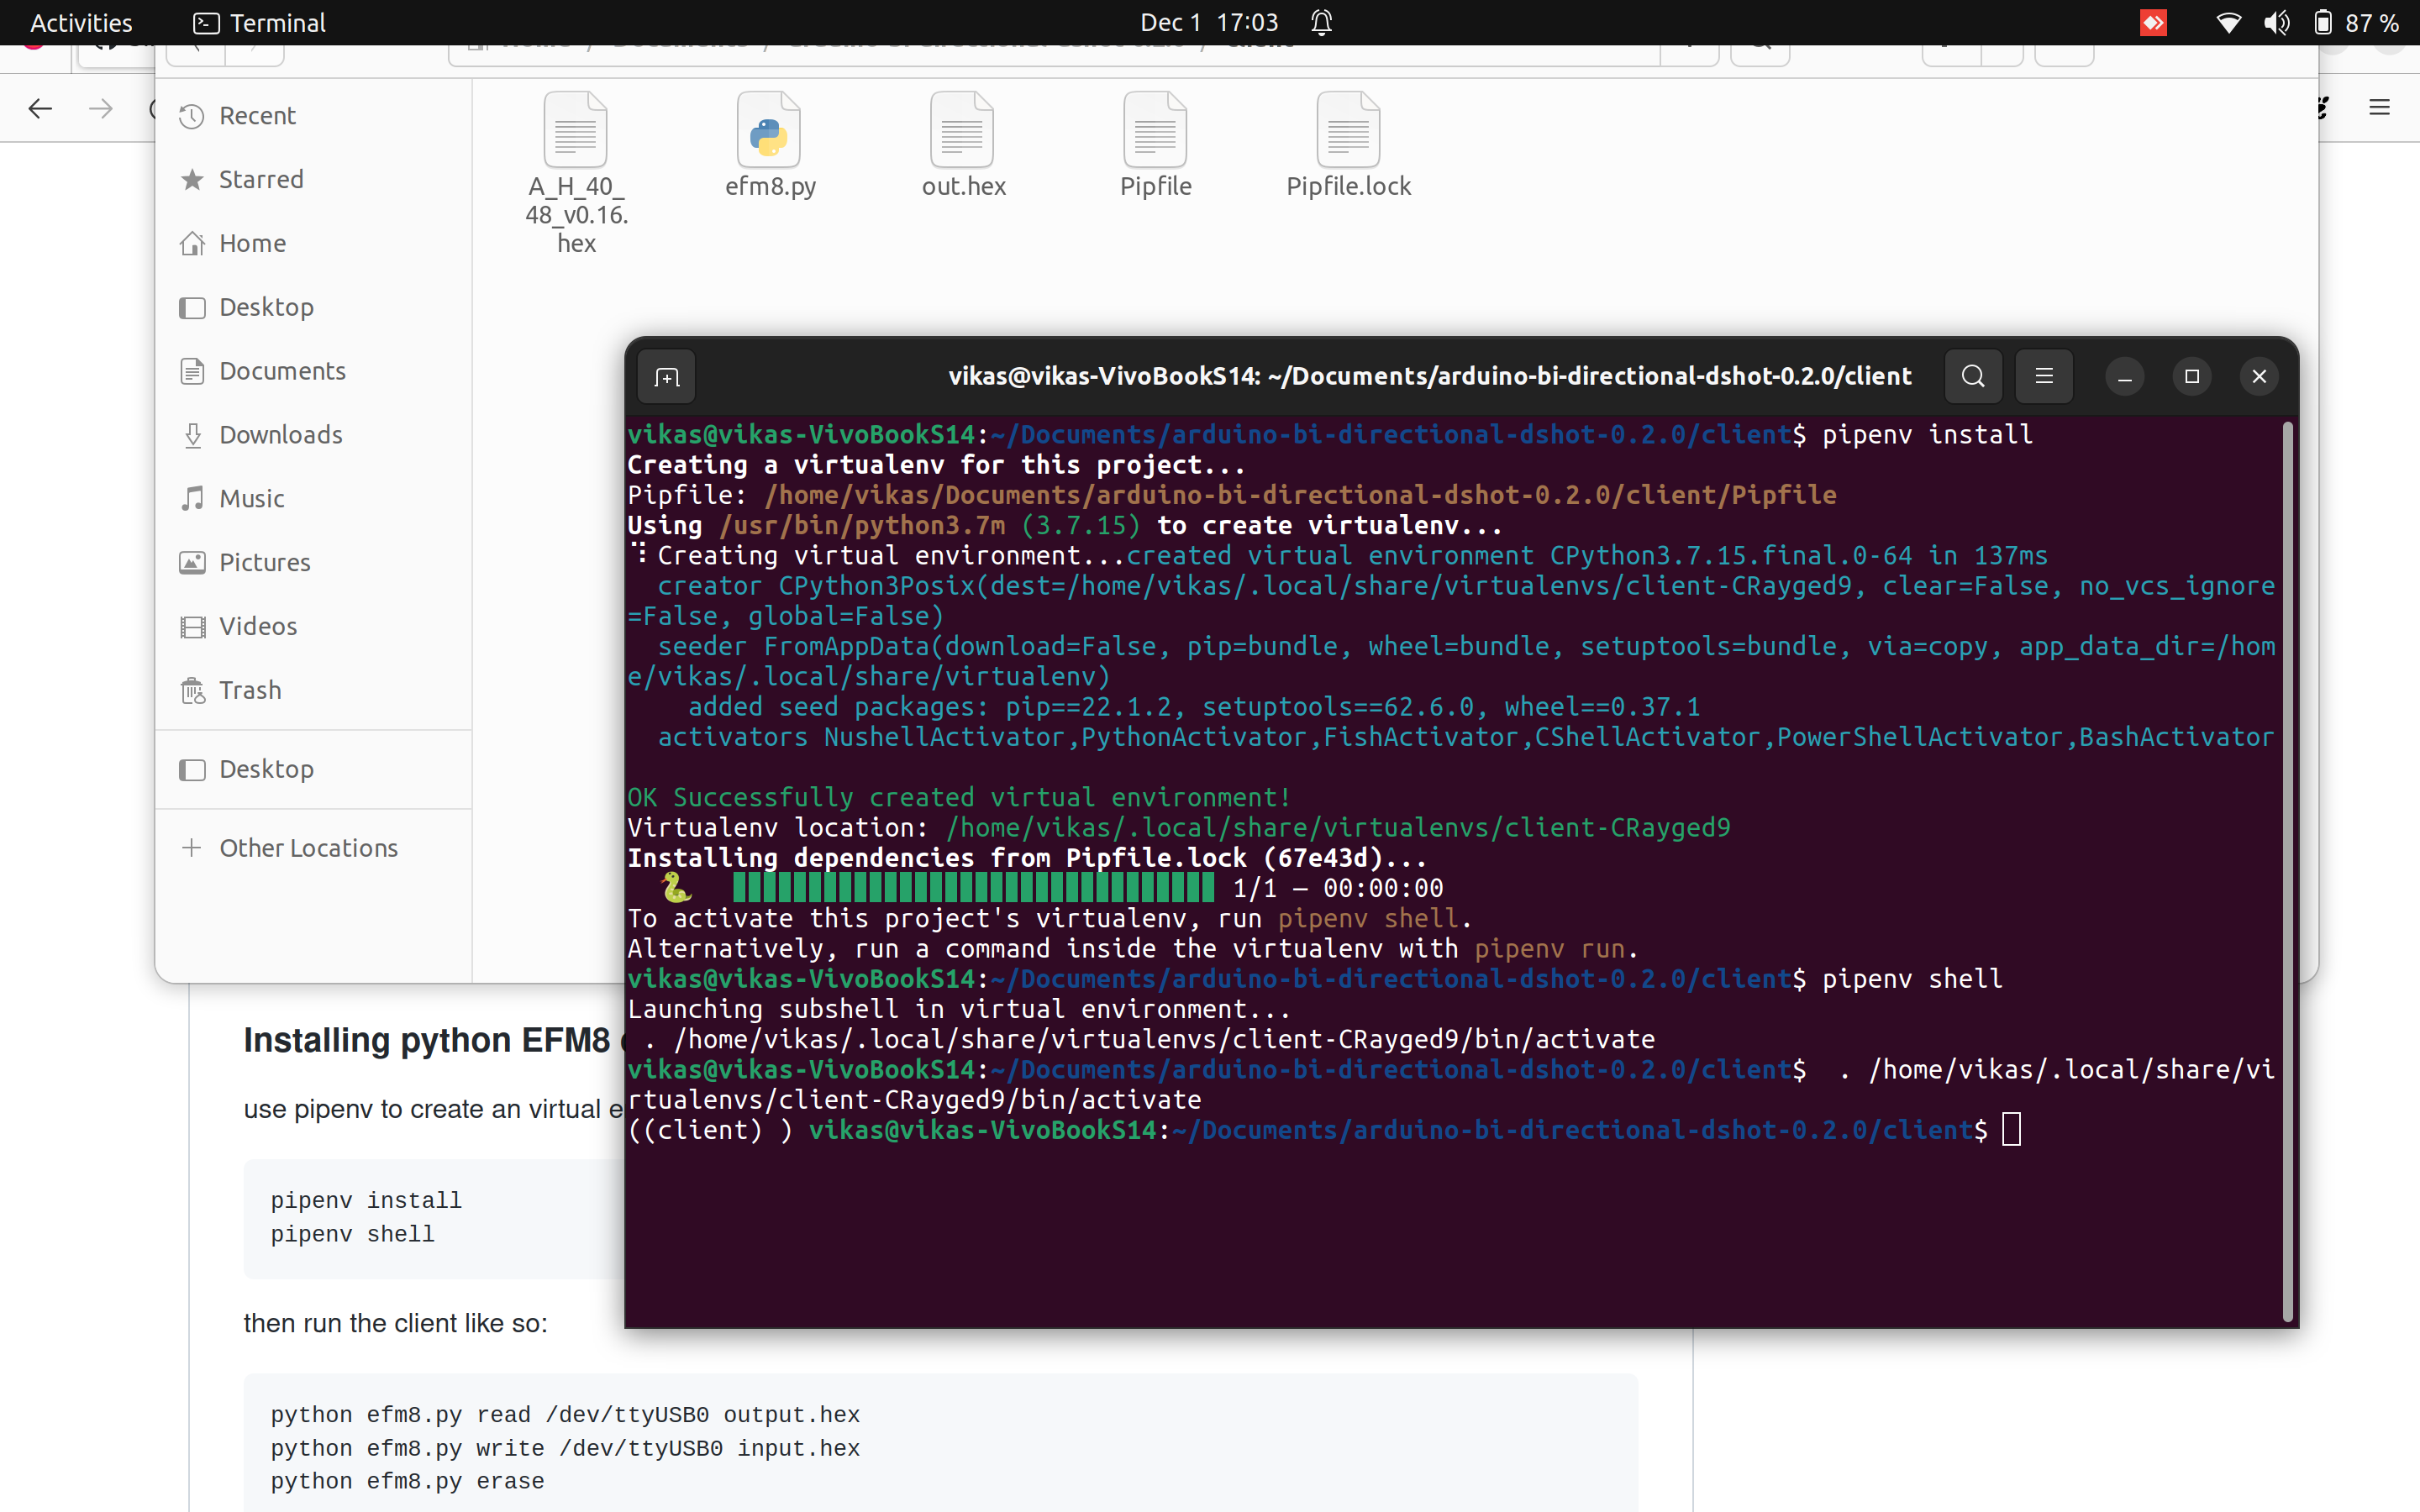This screenshot has height=1512, width=2420.
Task: Close the terminal window
Action: 2259,377
